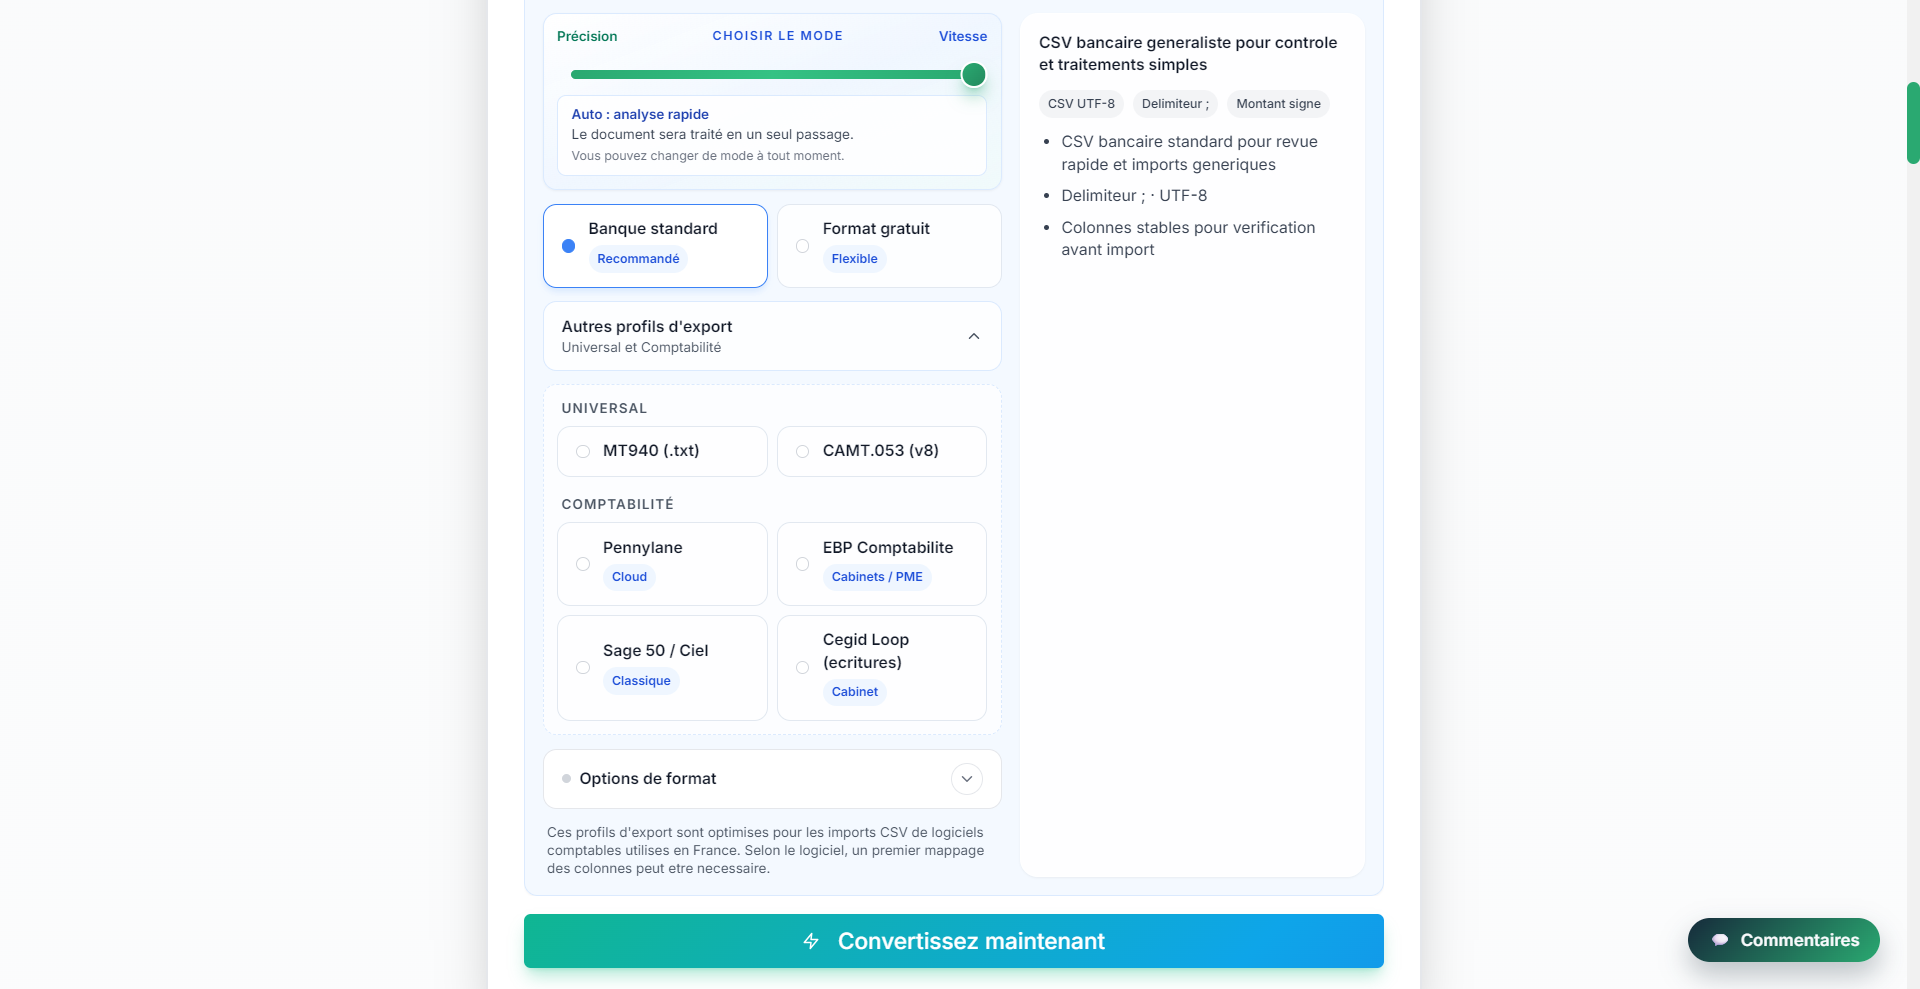Click the CSV UTF-8 tag chip
Image resolution: width=1920 pixels, height=989 pixels.
[x=1081, y=104]
